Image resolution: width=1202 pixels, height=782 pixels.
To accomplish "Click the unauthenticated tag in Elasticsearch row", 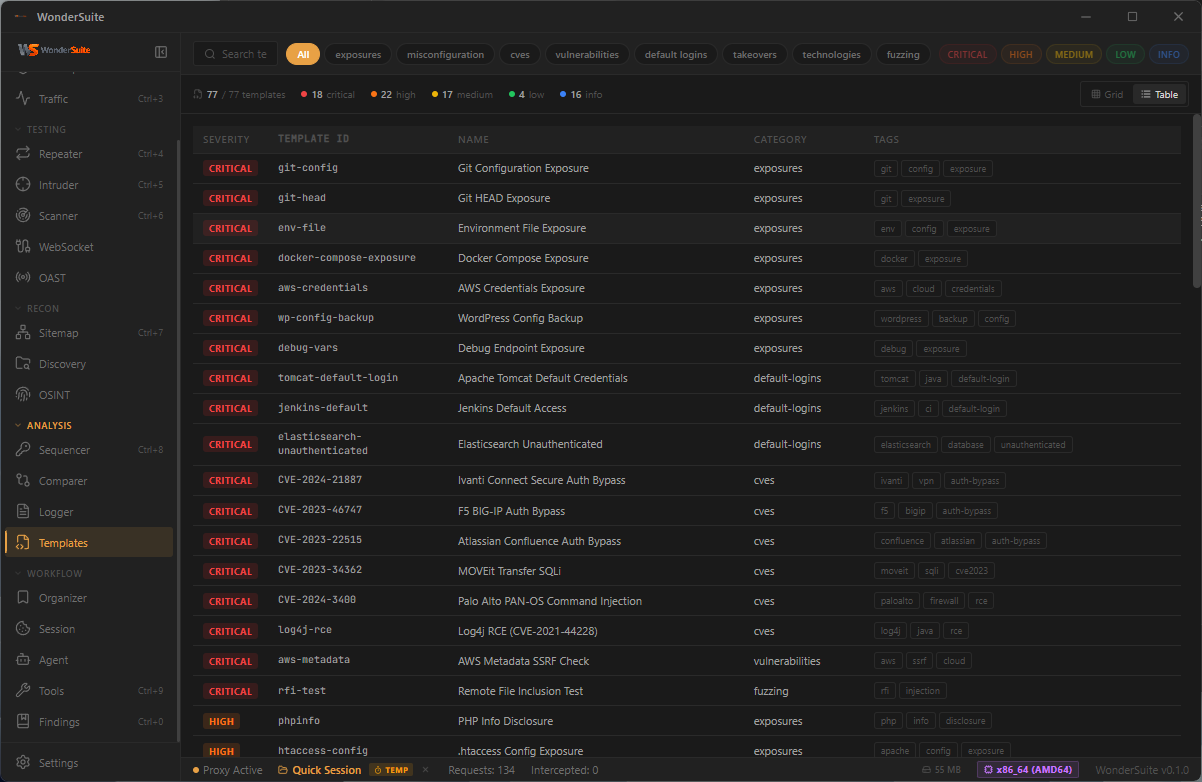I will pos(1034,444).
